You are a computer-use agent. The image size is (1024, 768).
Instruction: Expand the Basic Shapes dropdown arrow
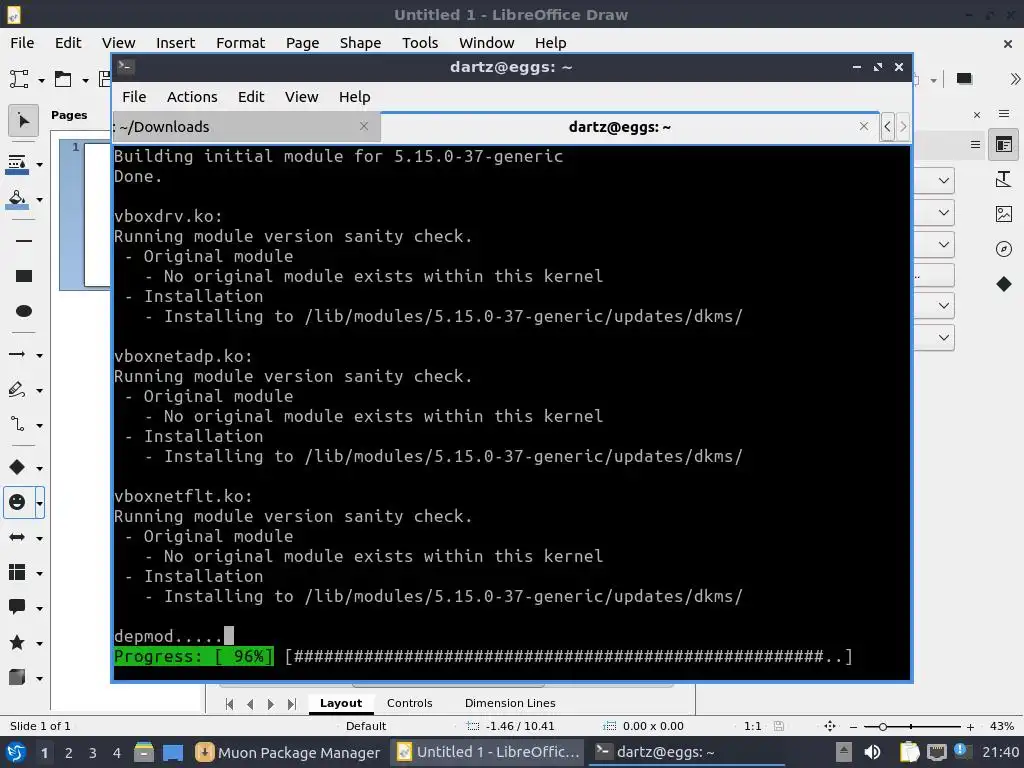point(39,468)
